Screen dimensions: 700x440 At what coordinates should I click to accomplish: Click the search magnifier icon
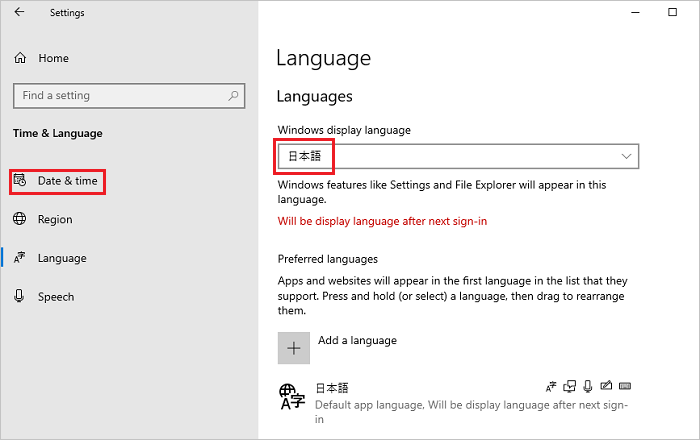point(233,95)
